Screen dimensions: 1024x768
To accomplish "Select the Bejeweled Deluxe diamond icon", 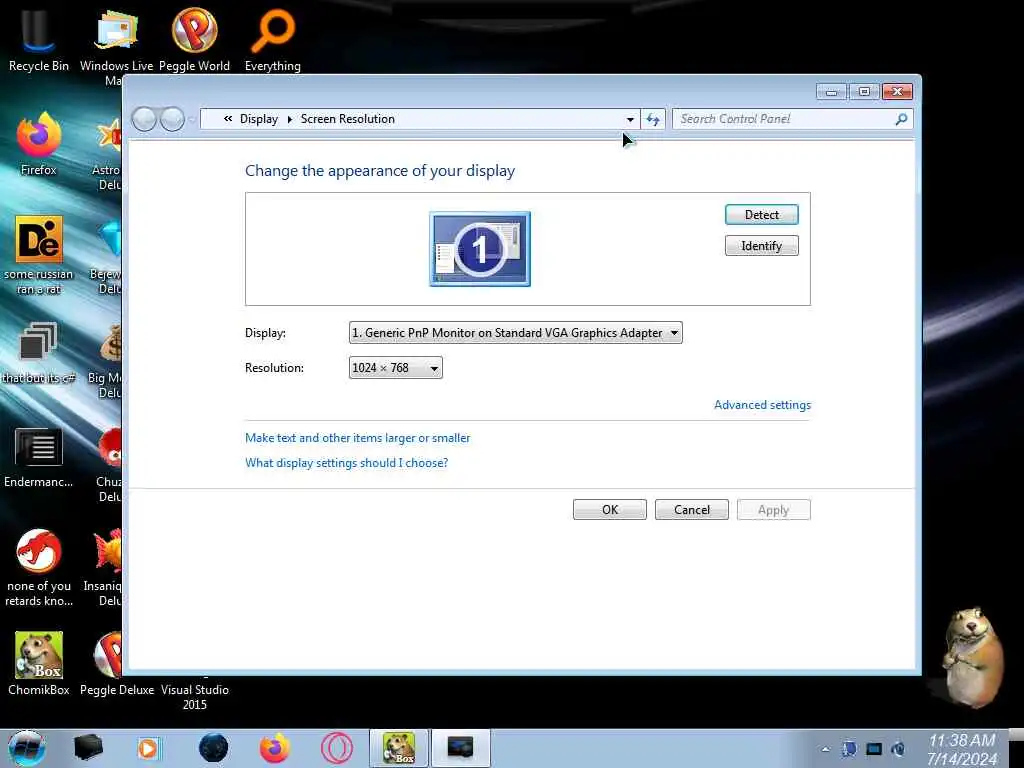I will pos(108,255).
